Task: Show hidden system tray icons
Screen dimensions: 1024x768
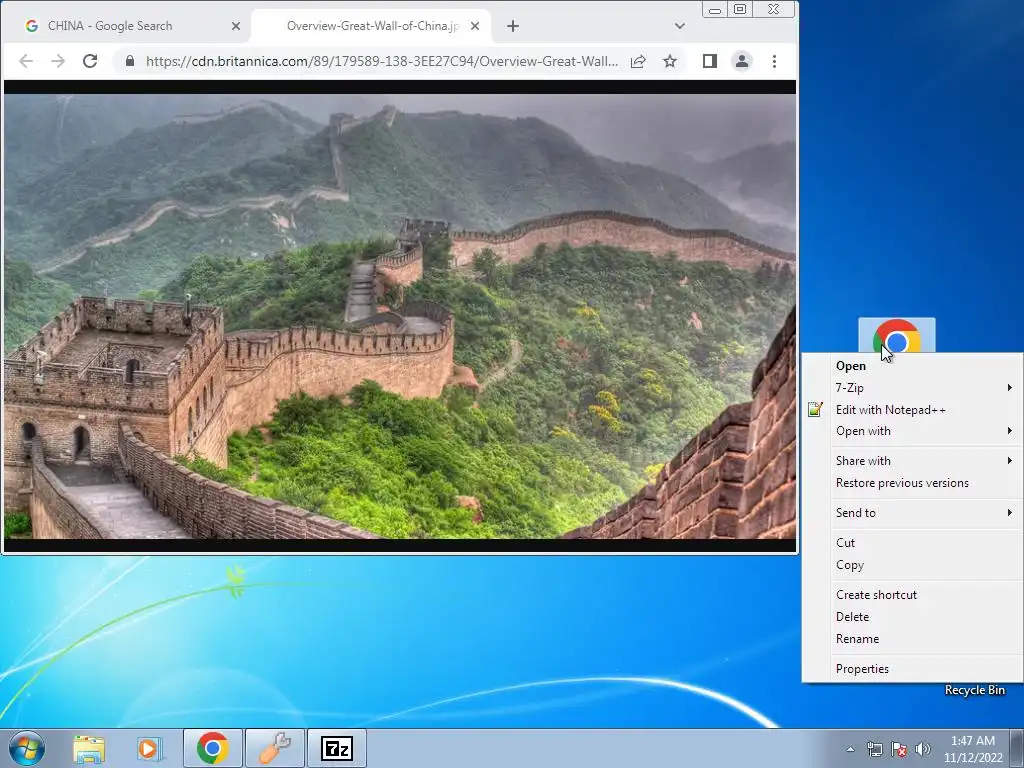Action: (850, 749)
